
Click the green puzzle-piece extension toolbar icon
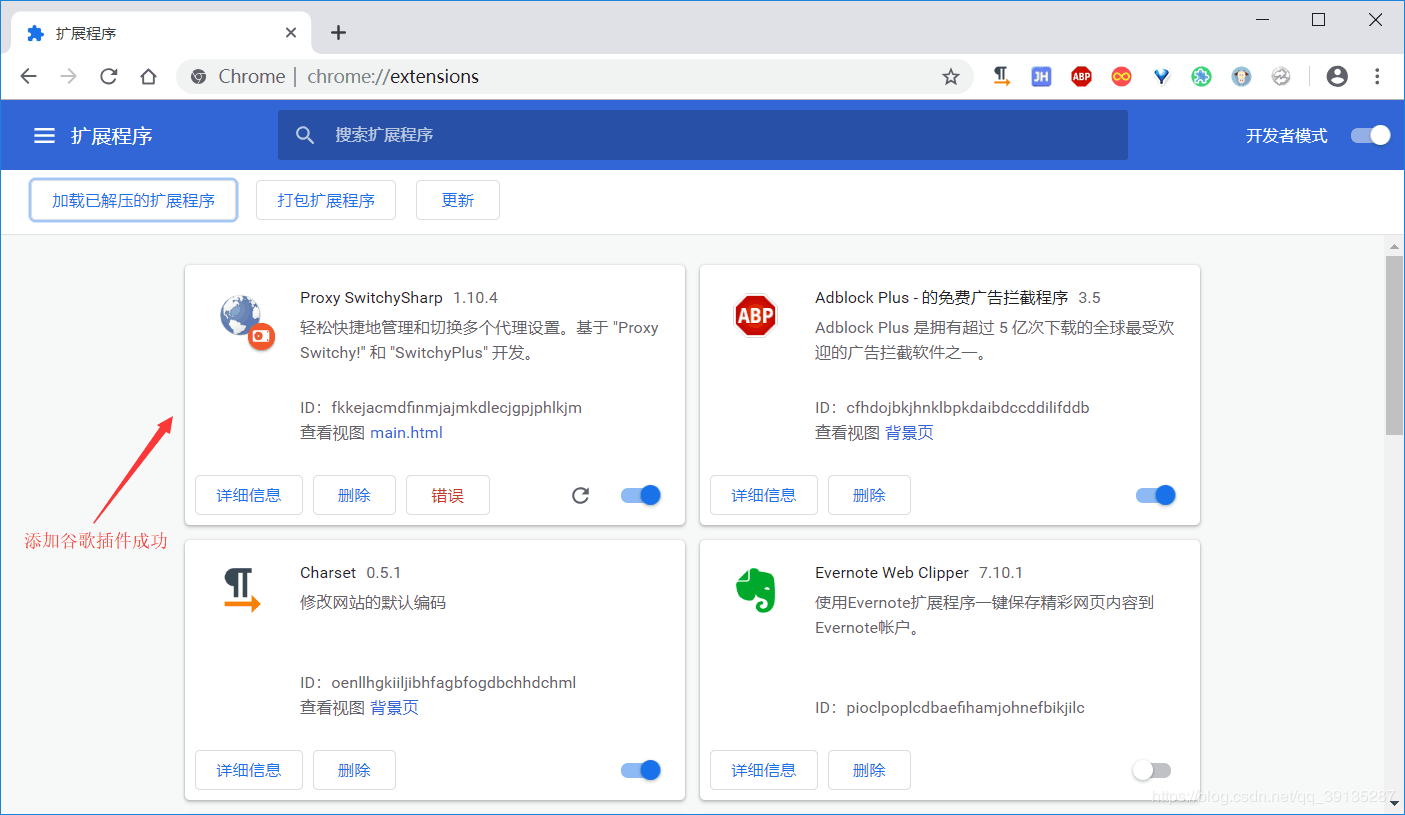pos(1201,76)
